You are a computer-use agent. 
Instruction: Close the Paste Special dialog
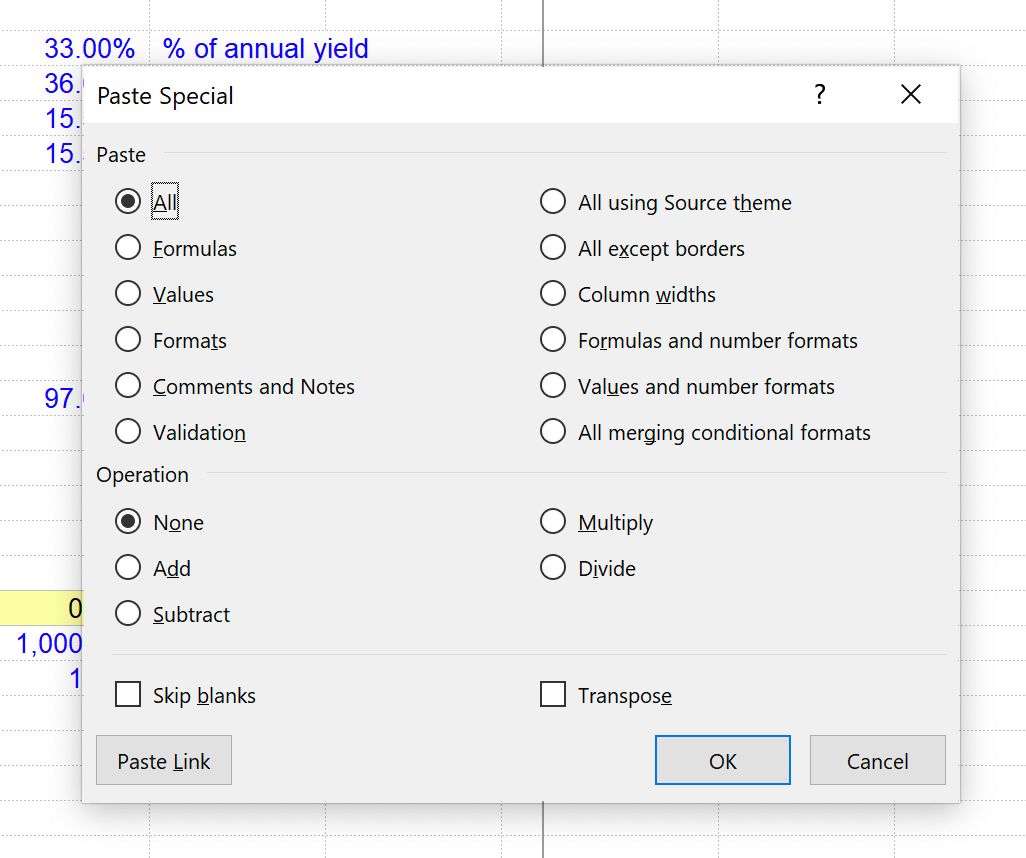pyautogui.click(x=910, y=95)
